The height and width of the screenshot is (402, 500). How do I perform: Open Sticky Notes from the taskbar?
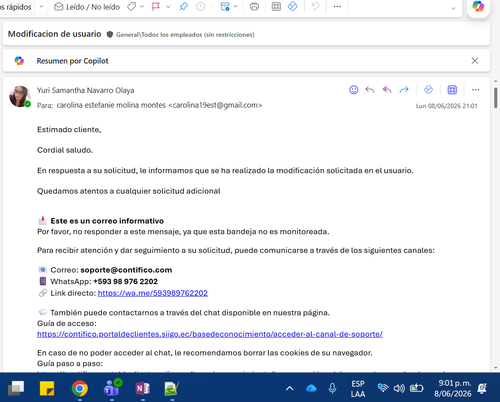(x=47, y=388)
